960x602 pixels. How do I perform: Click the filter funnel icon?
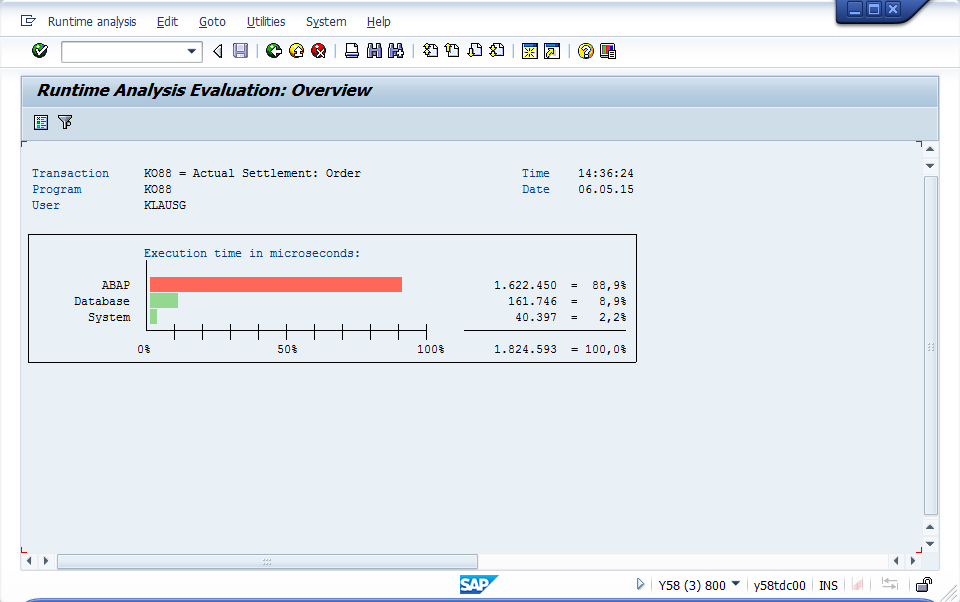(x=65, y=122)
